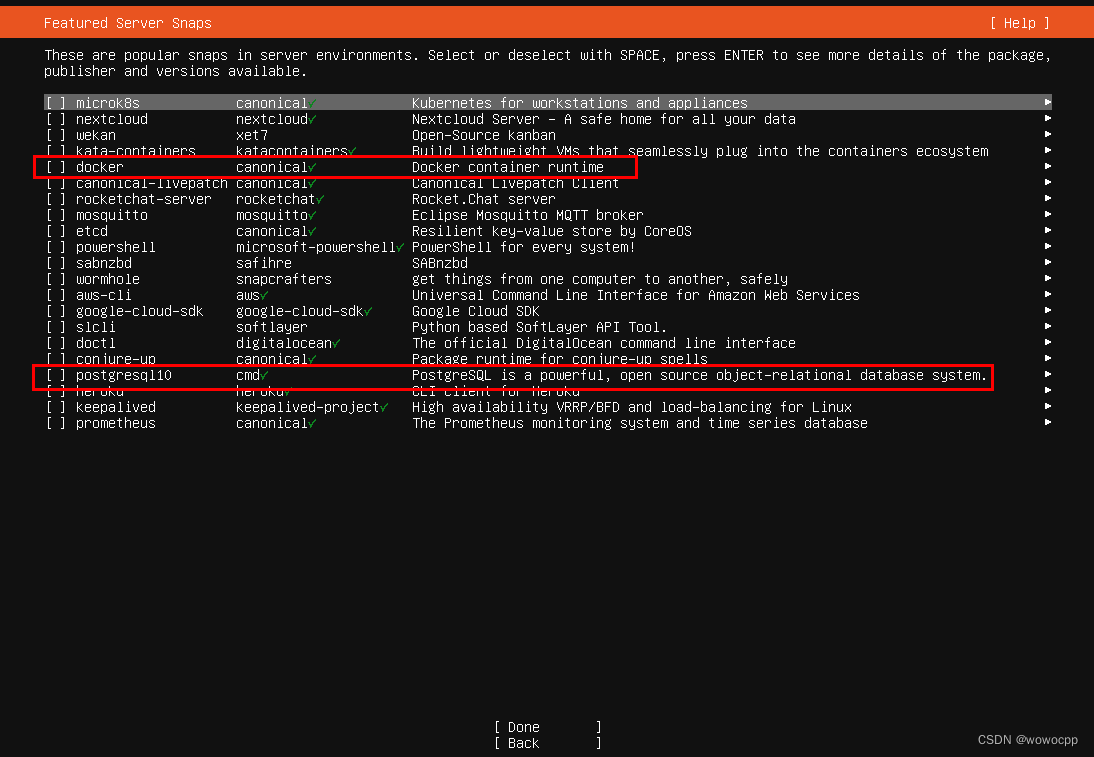Screen dimensions: 1094x757
Task: Expand details arrow for sabnzbd row
Action: click(1047, 263)
